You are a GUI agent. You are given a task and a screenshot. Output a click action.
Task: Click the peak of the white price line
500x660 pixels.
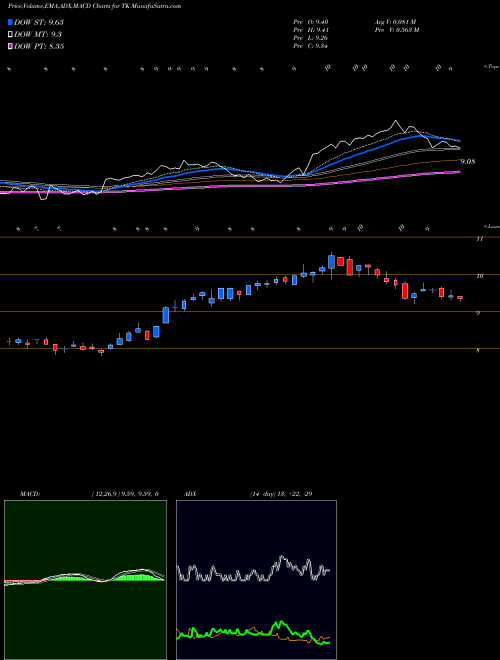(395, 121)
